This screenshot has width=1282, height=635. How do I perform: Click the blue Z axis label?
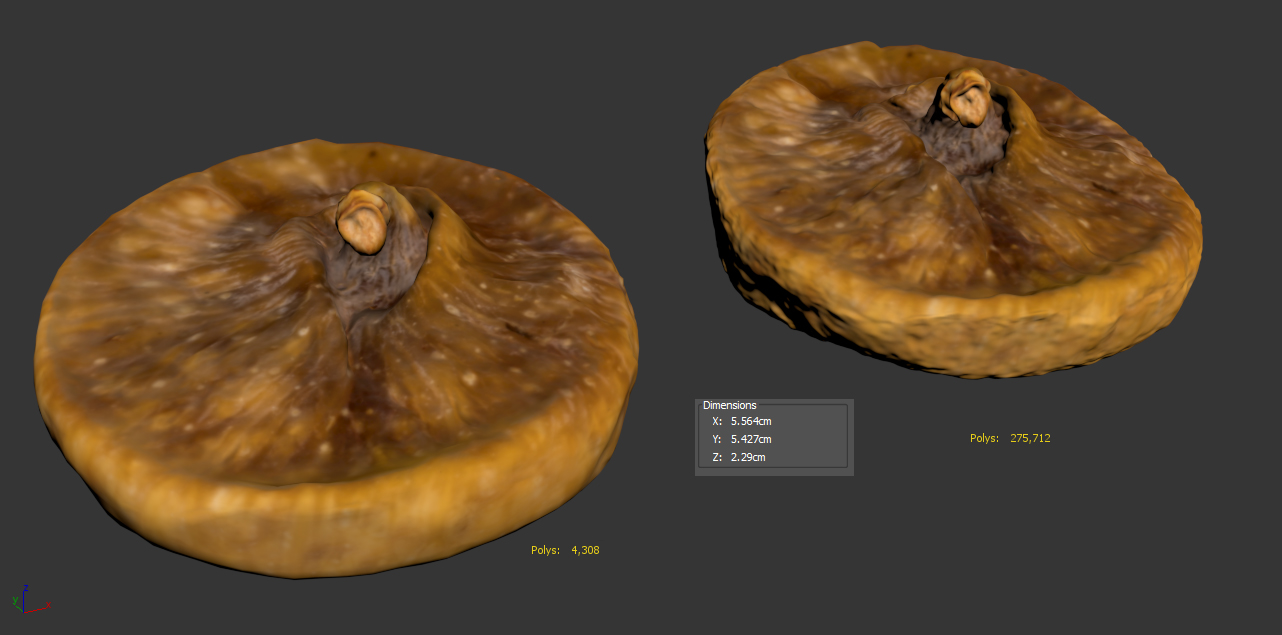(26, 588)
